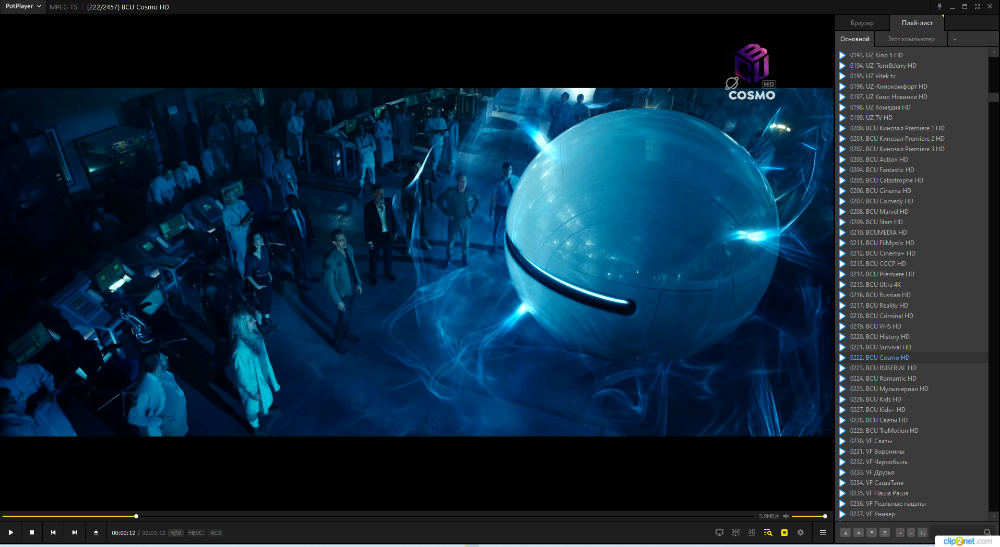Click the seek bar at current position

(136, 516)
